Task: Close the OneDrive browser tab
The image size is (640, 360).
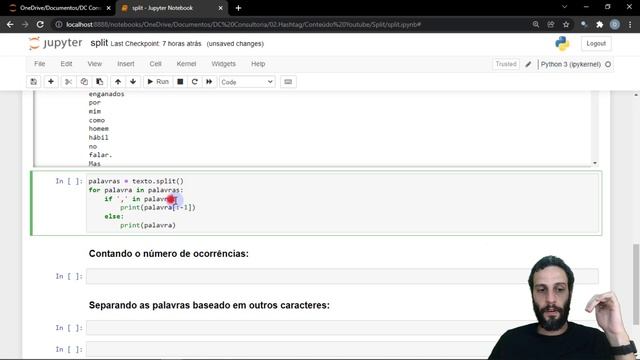Action: tap(109, 8)
